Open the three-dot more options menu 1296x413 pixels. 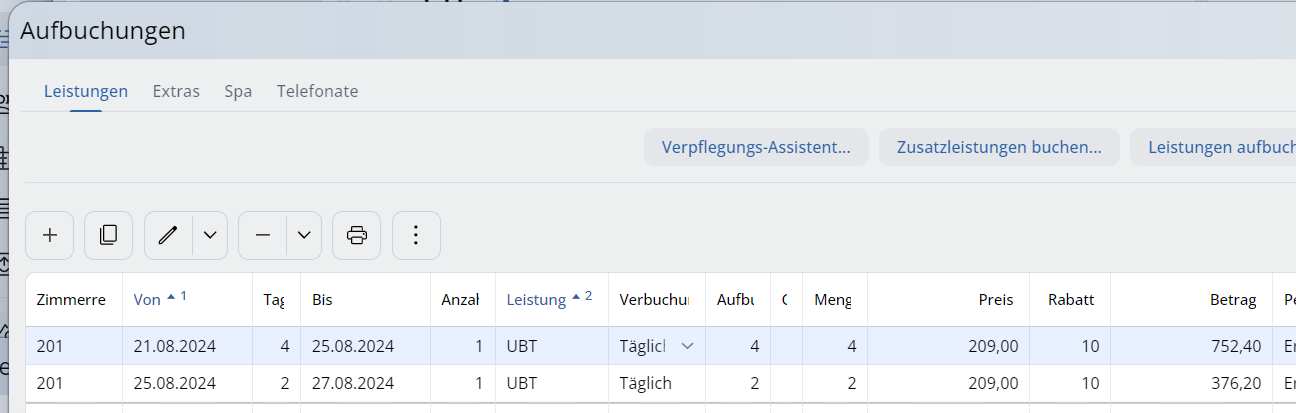[x=416, y=236]
